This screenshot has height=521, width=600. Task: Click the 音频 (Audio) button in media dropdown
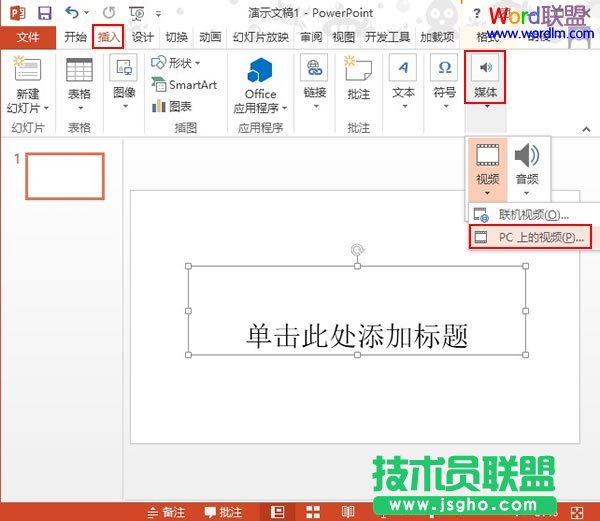pyautogui.click(x=527, y=169)
